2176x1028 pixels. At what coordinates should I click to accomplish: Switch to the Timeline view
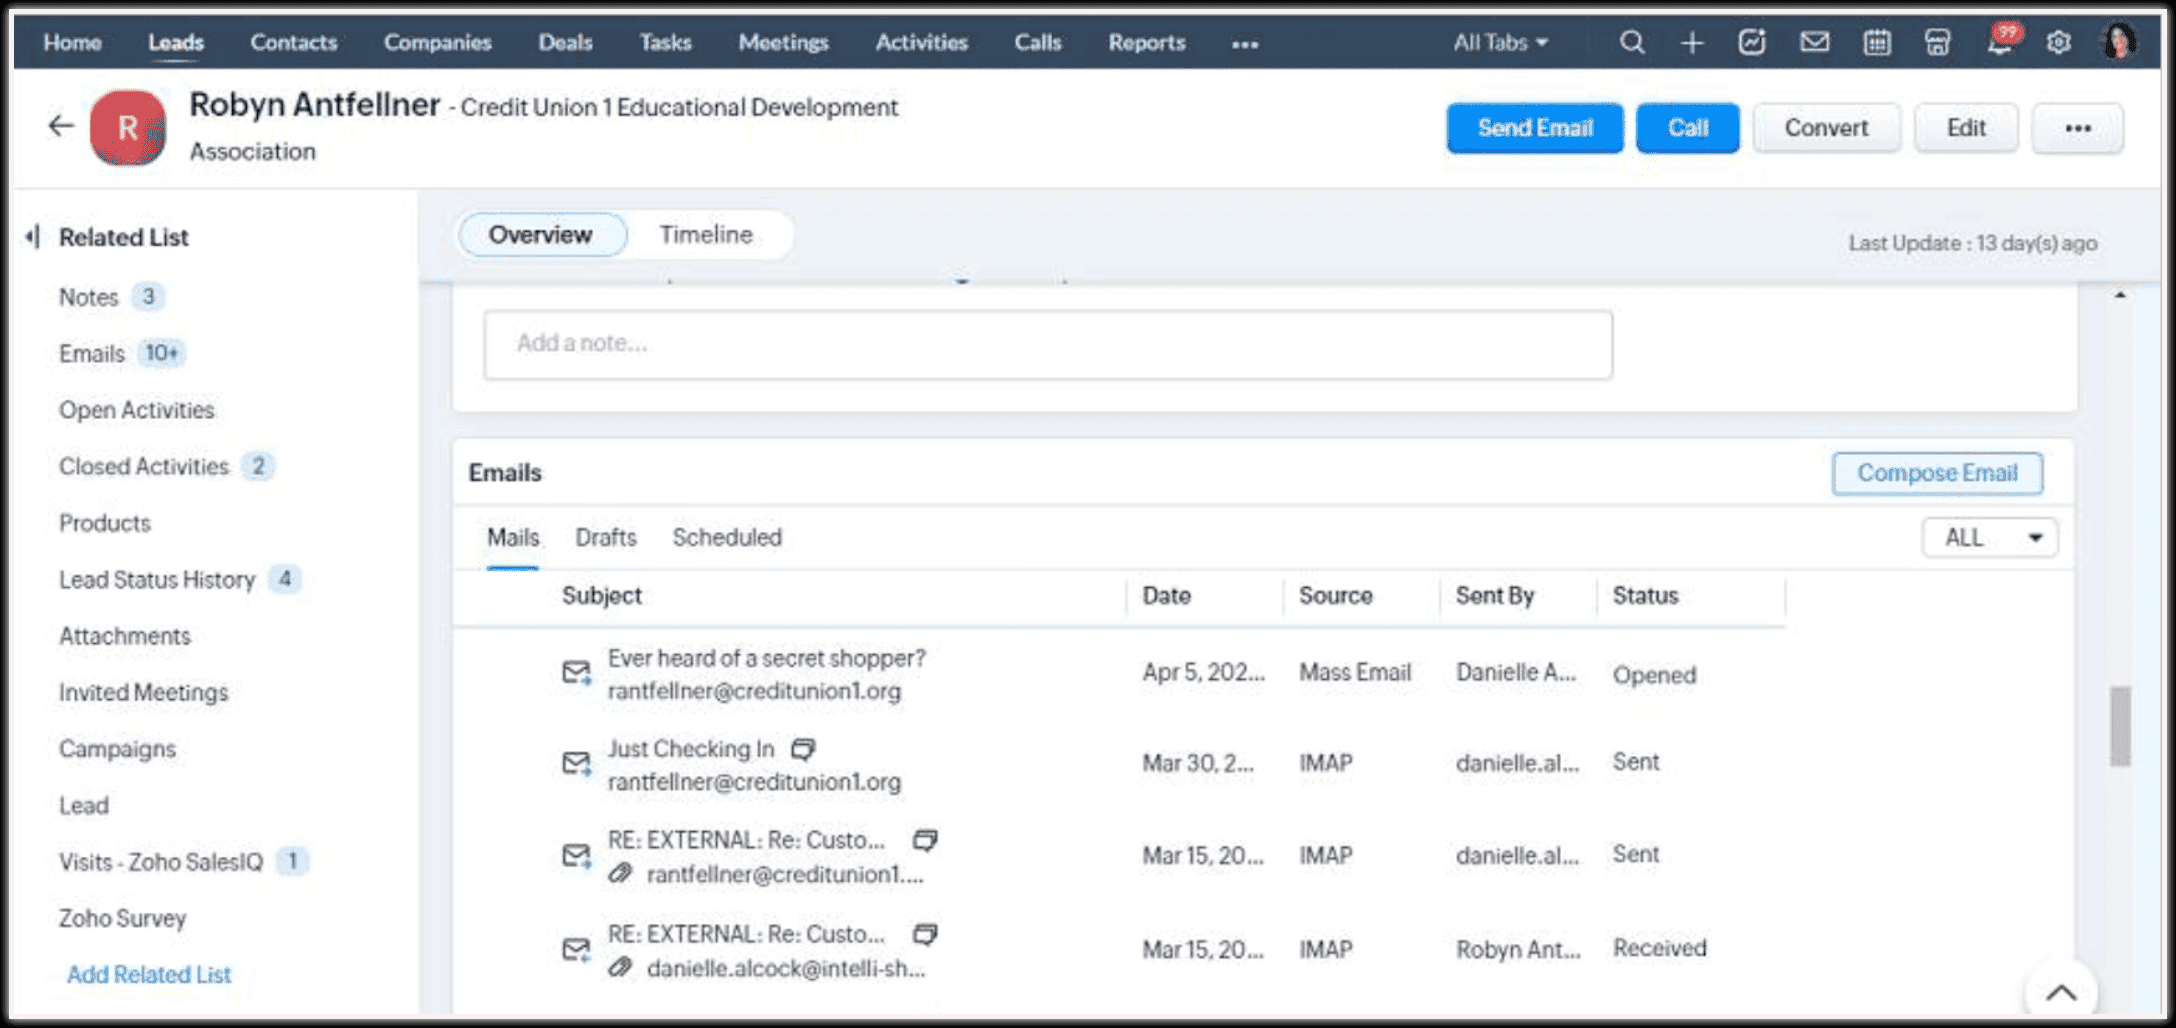(706, 235)
